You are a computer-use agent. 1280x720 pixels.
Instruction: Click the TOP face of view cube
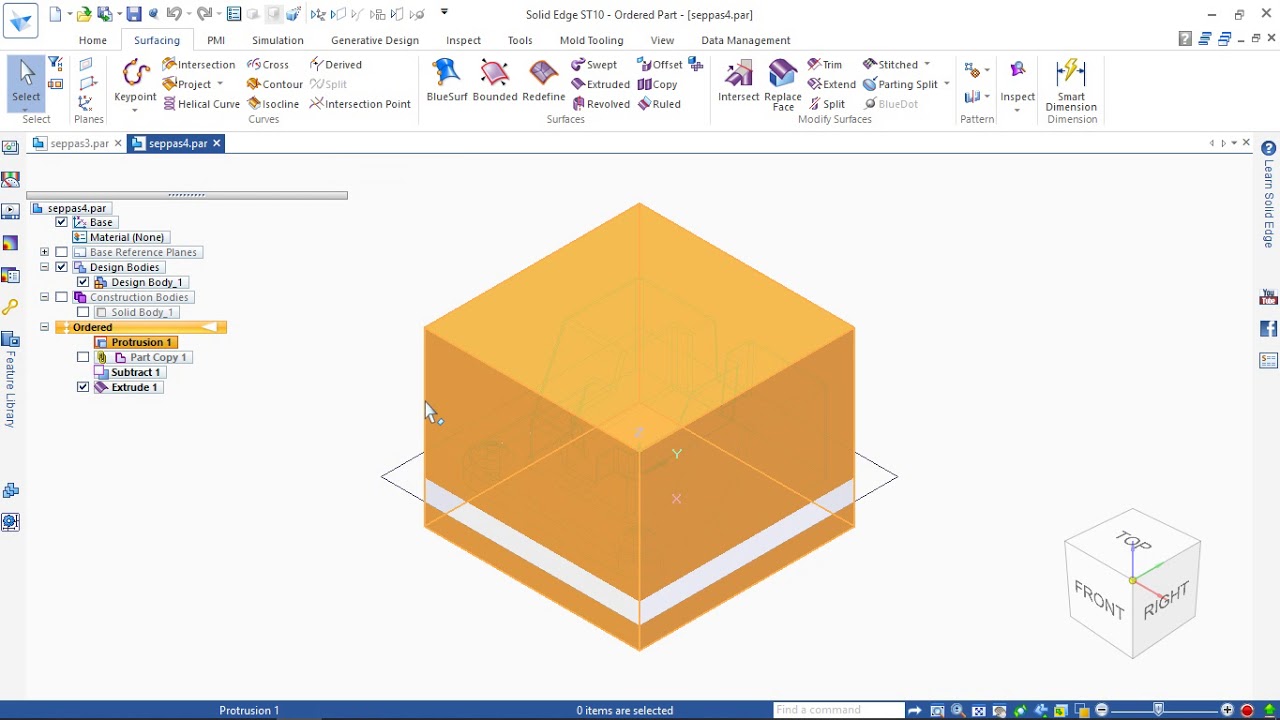point(1133,542)
